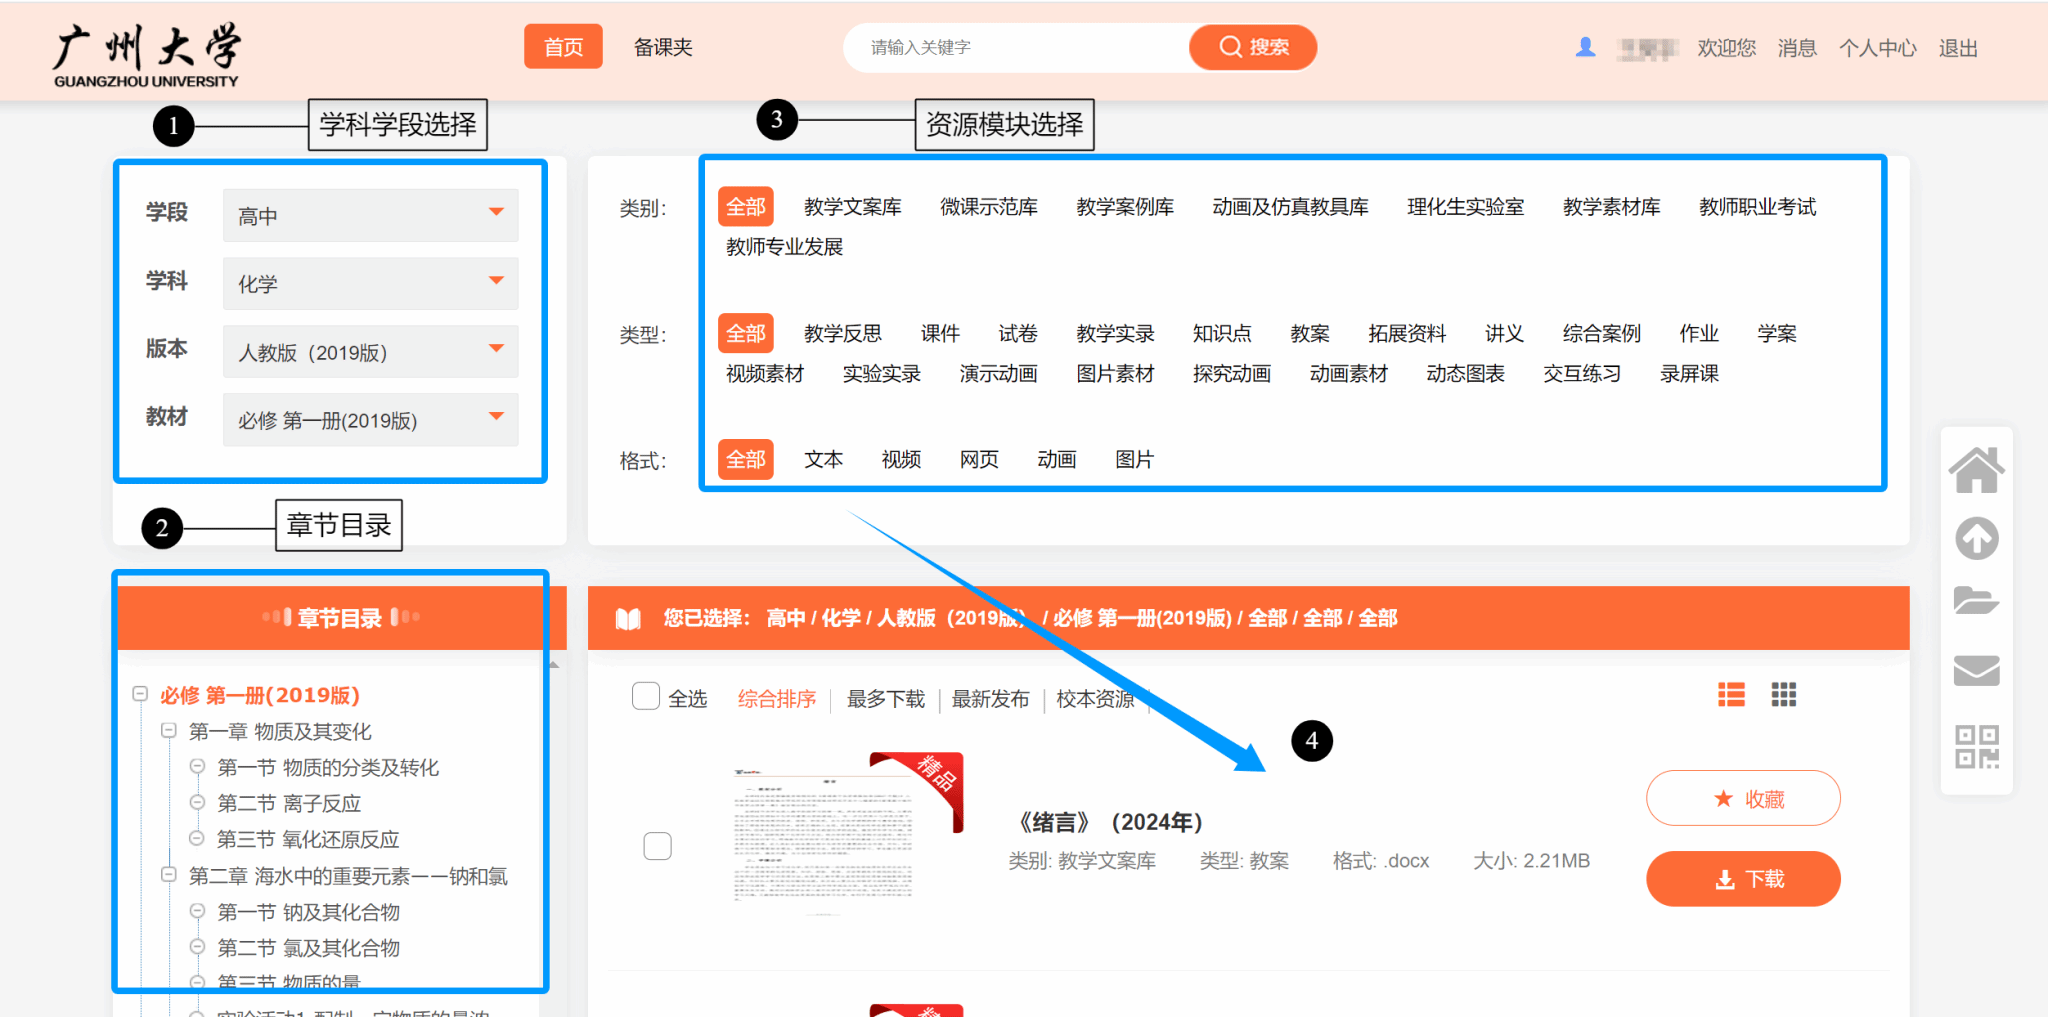This screenshot has width=2048, height=1017.
Task: Select the 最多下载 sort tab
Action: click(885, 699)
